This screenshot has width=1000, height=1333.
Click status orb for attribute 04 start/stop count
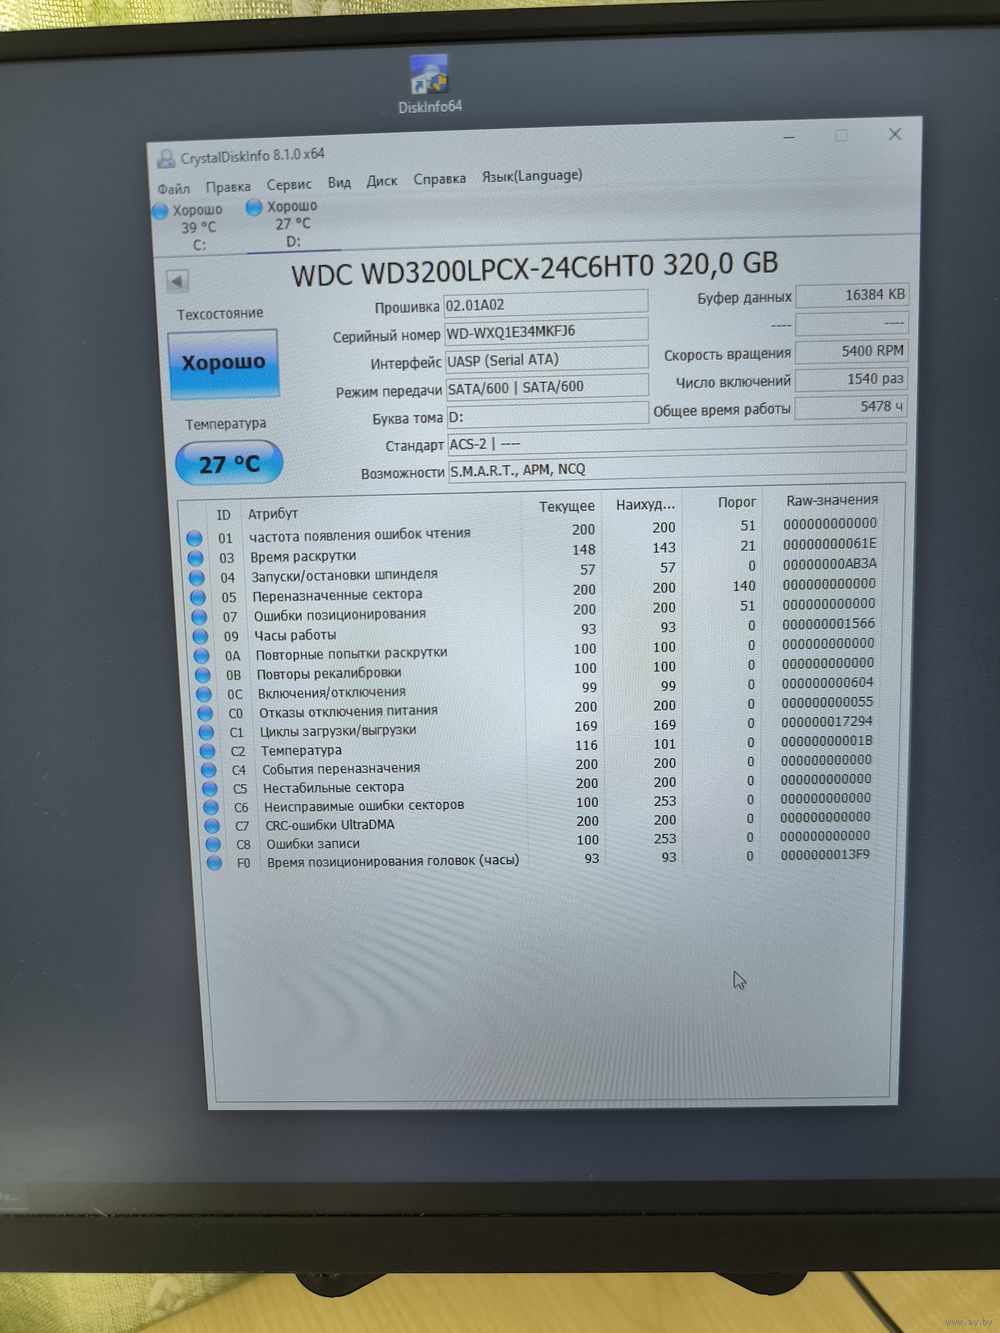(197, 578)
